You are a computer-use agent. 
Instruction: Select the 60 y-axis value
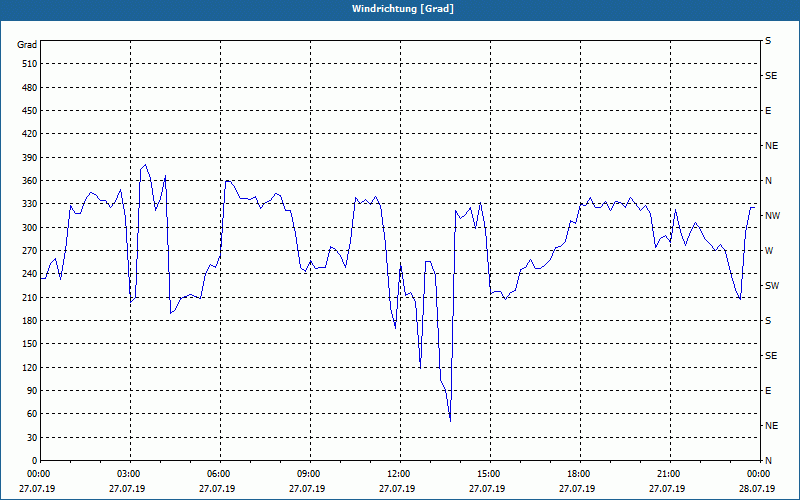coord(32,414)
